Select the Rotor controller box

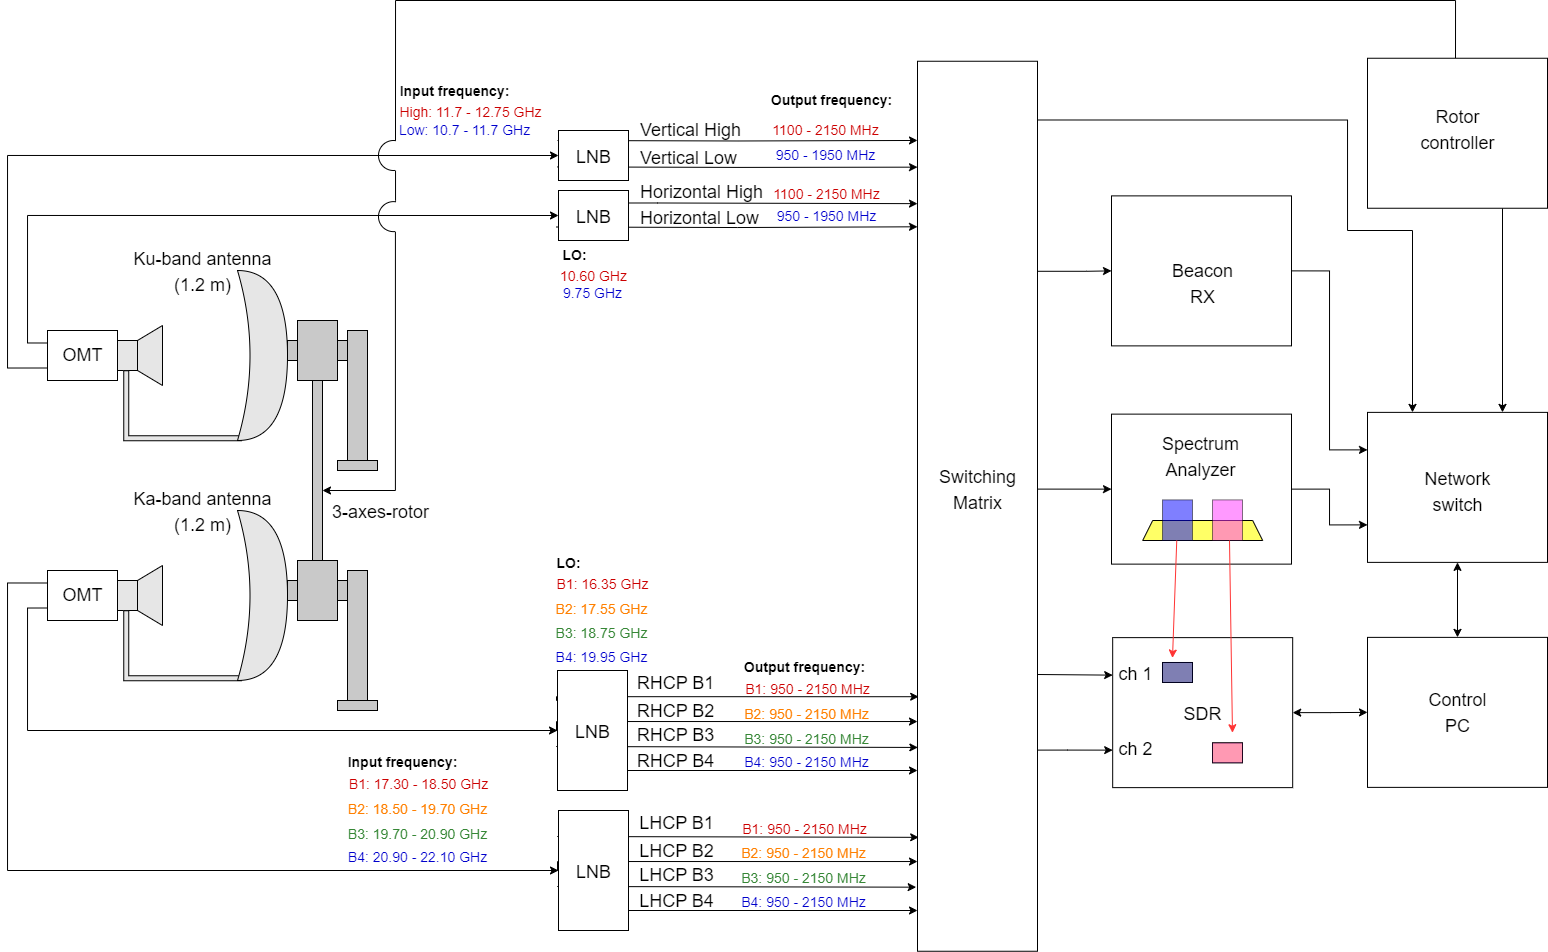(x=1457, y=133)
